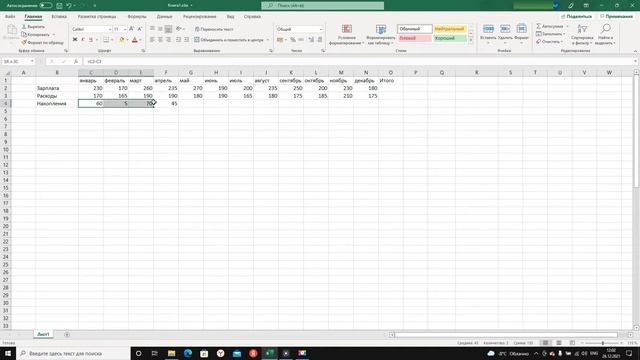Switch to the Вставка ribbon tab

pos(59,17)
